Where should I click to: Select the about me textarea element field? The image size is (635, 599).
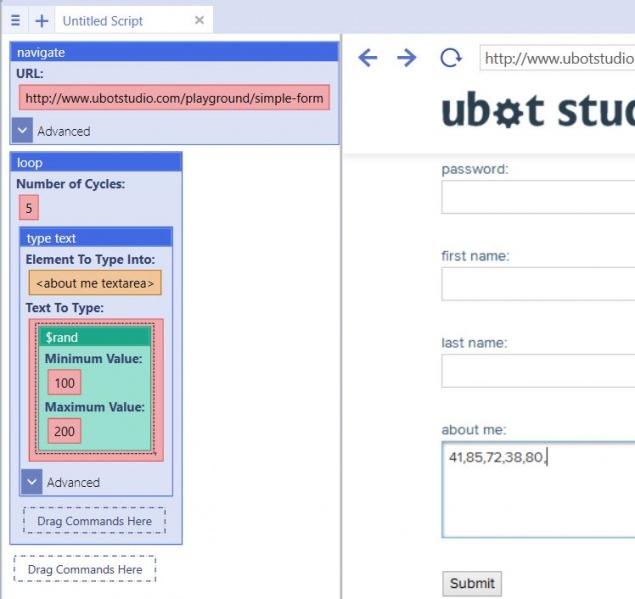coord(95,283)
